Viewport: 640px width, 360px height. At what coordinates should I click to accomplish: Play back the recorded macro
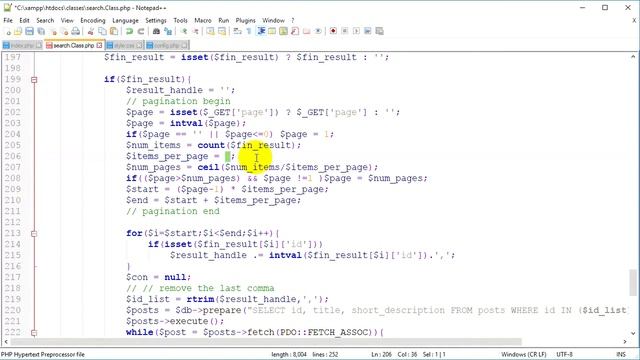tap(356, 31)
